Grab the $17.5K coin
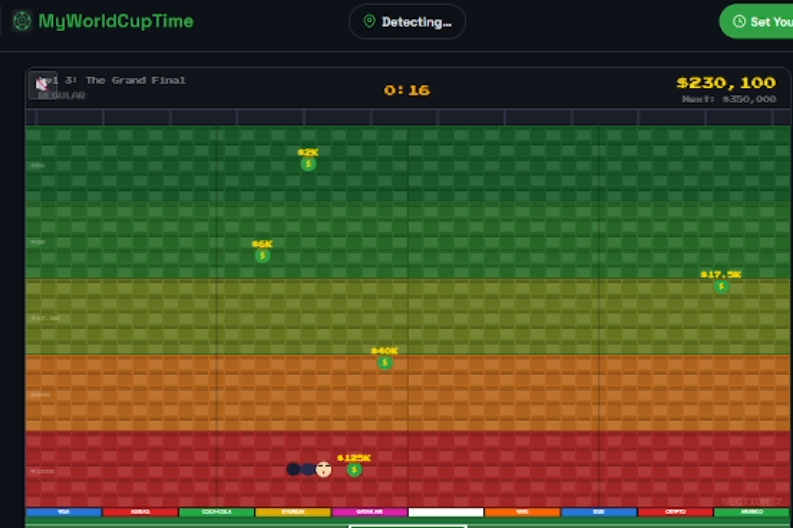Viewport: 793px width, 528px height. click(721, 286)
